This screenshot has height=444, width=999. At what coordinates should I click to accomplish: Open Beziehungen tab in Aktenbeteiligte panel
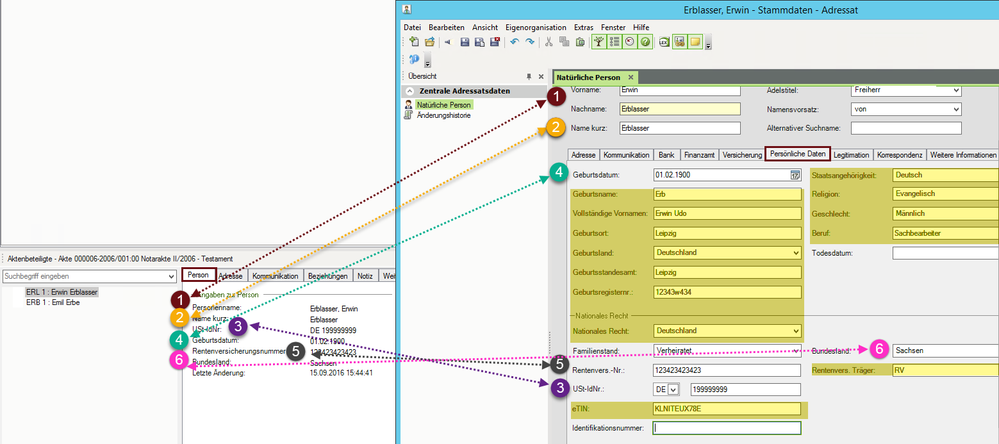pyautogui.click(x=327, y=276)
